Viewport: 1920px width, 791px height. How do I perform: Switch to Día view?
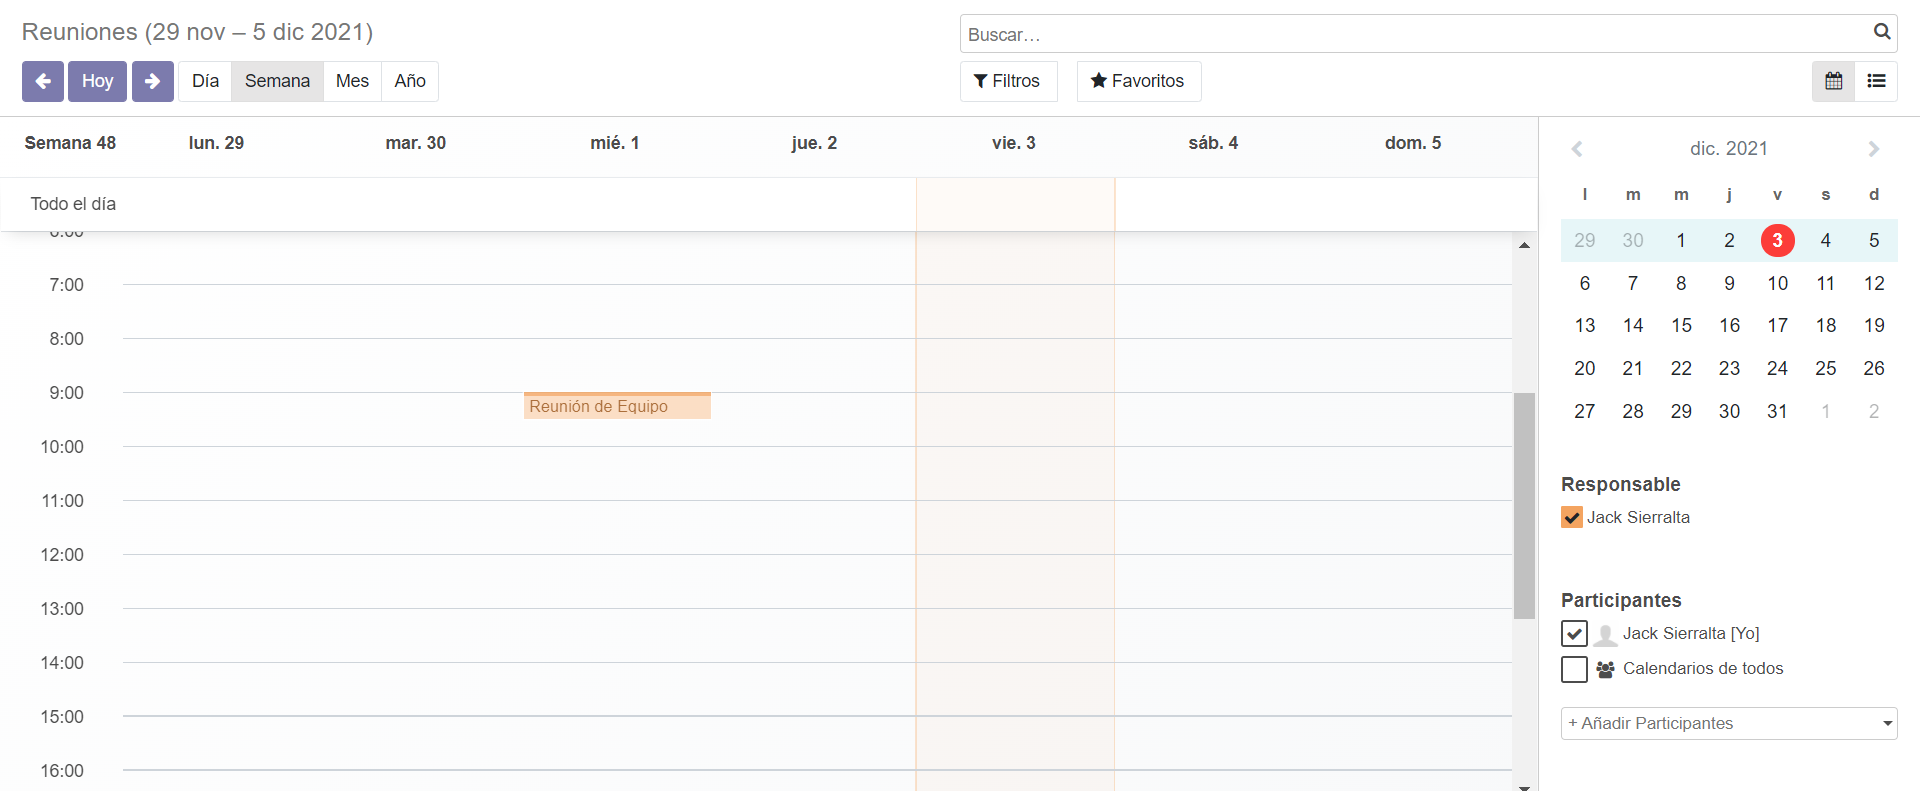[205, 81]
